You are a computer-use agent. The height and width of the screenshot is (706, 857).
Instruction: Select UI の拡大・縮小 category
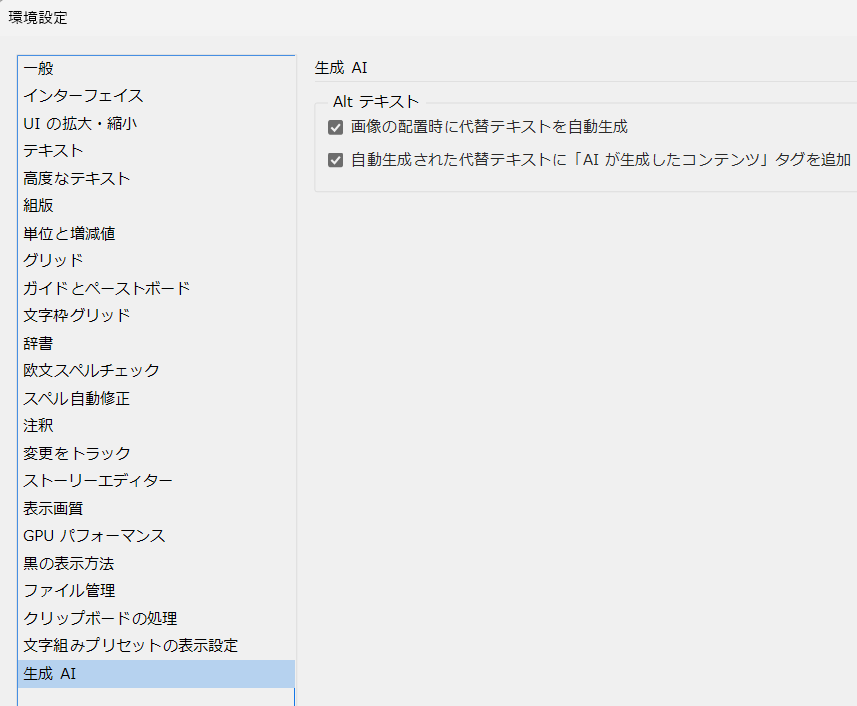80,124
